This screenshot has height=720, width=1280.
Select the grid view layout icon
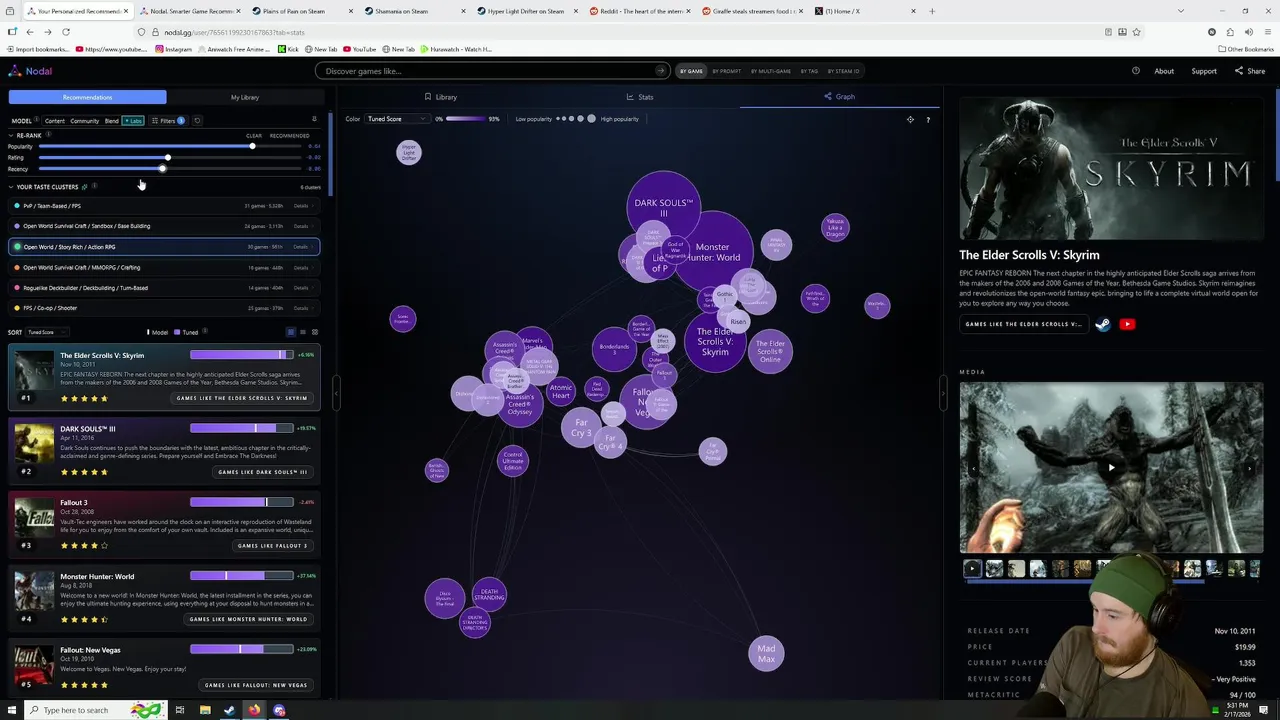pos(315,332)
